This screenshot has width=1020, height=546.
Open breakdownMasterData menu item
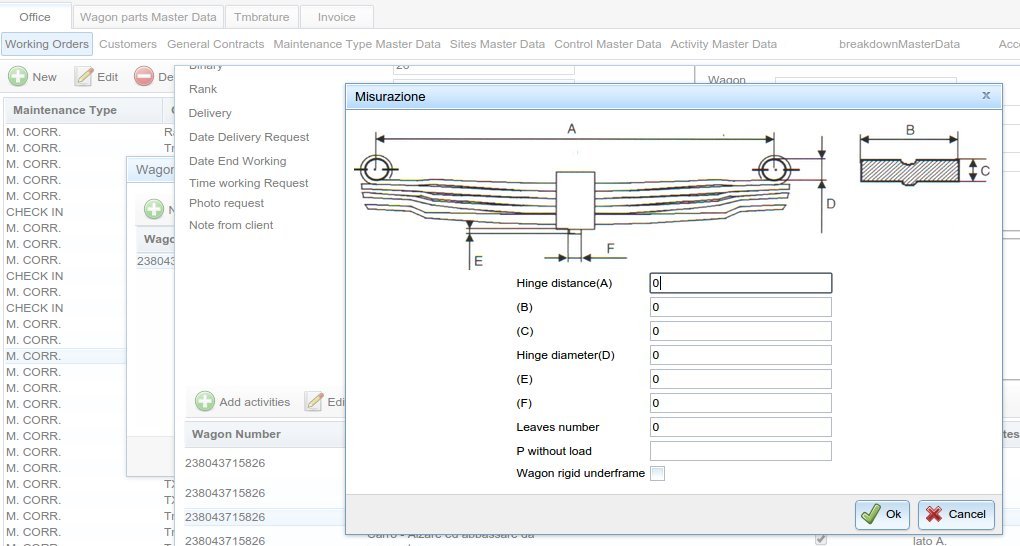(899, 44)
